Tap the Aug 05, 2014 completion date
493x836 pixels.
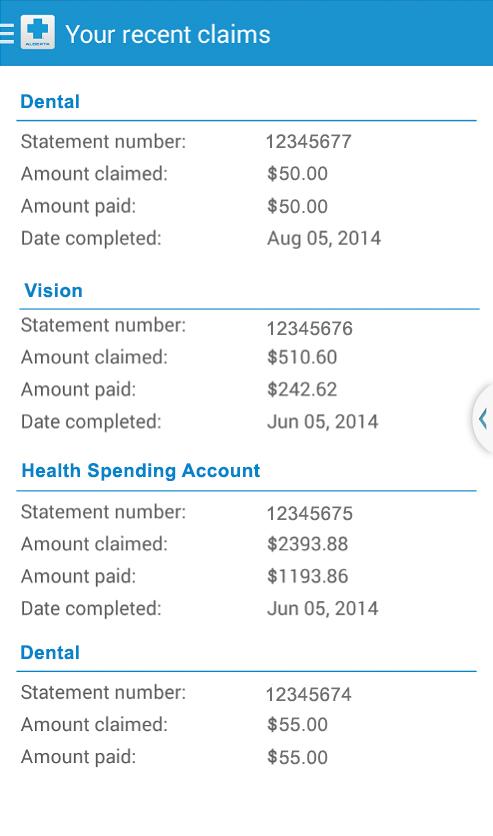point(324,238)
